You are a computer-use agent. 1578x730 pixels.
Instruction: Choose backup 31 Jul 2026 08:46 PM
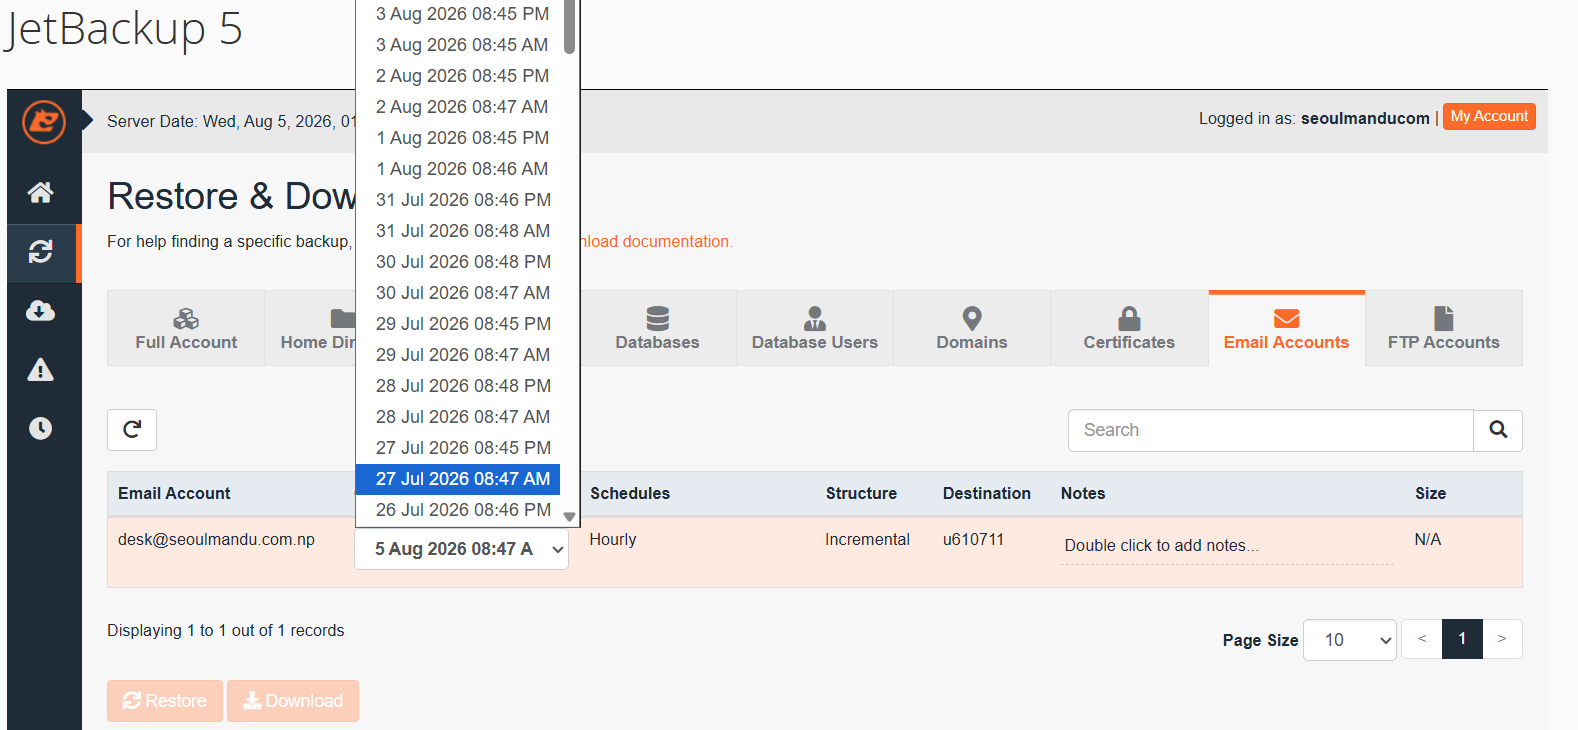coord(458,200)
